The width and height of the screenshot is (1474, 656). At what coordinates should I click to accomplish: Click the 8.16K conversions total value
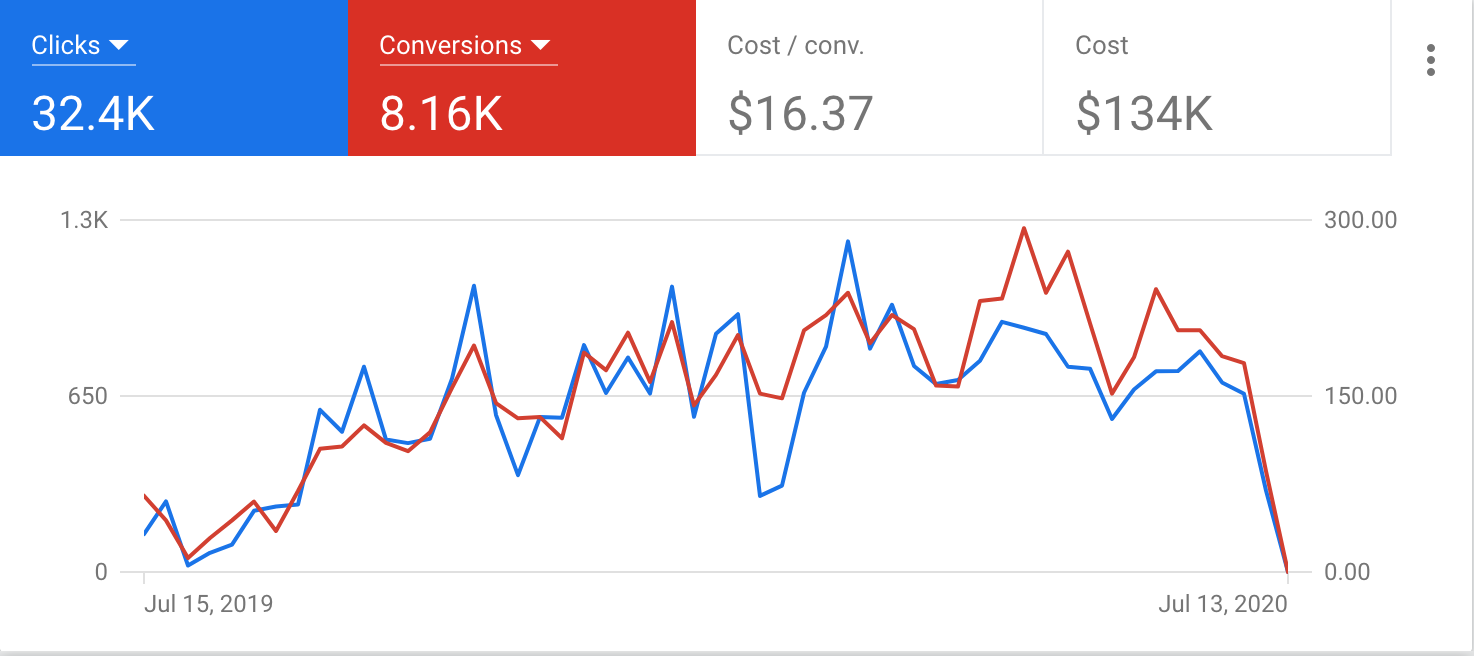click(x=441, y=114)
